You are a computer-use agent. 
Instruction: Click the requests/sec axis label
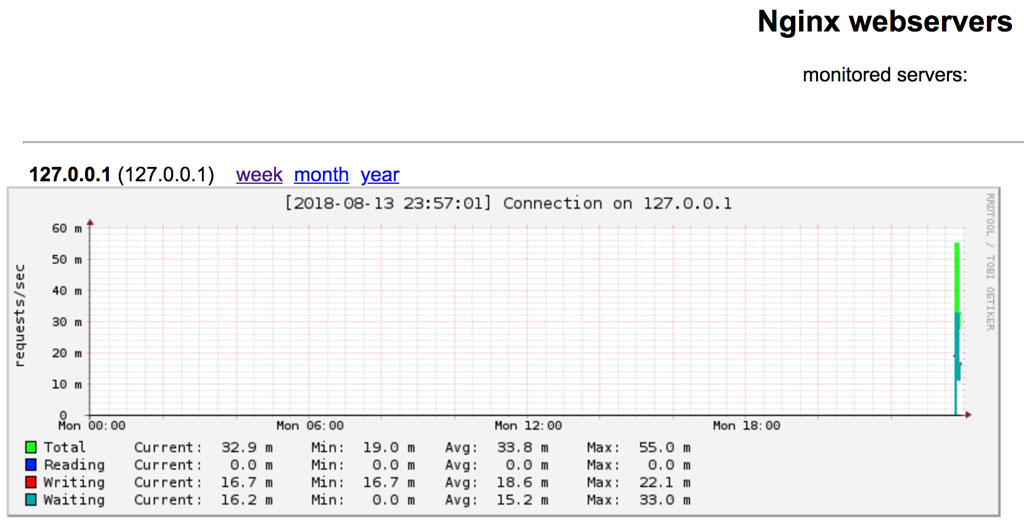(x=19, y=315)
